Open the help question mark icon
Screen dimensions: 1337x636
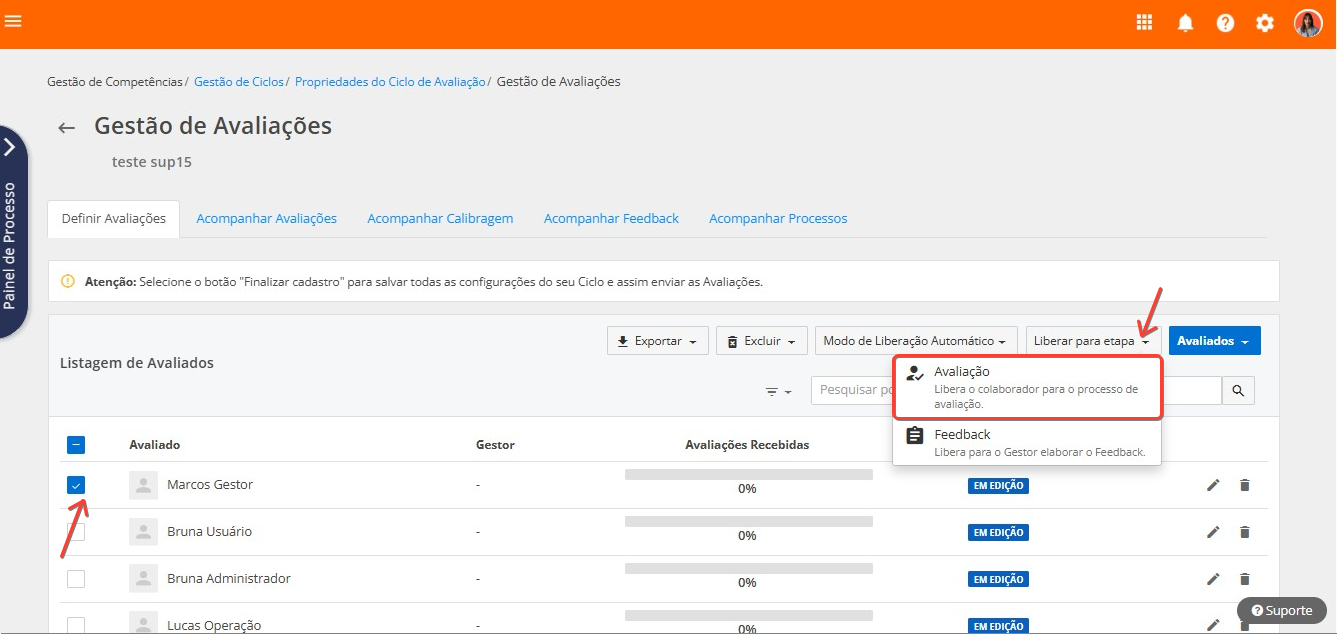[1225, 23]
